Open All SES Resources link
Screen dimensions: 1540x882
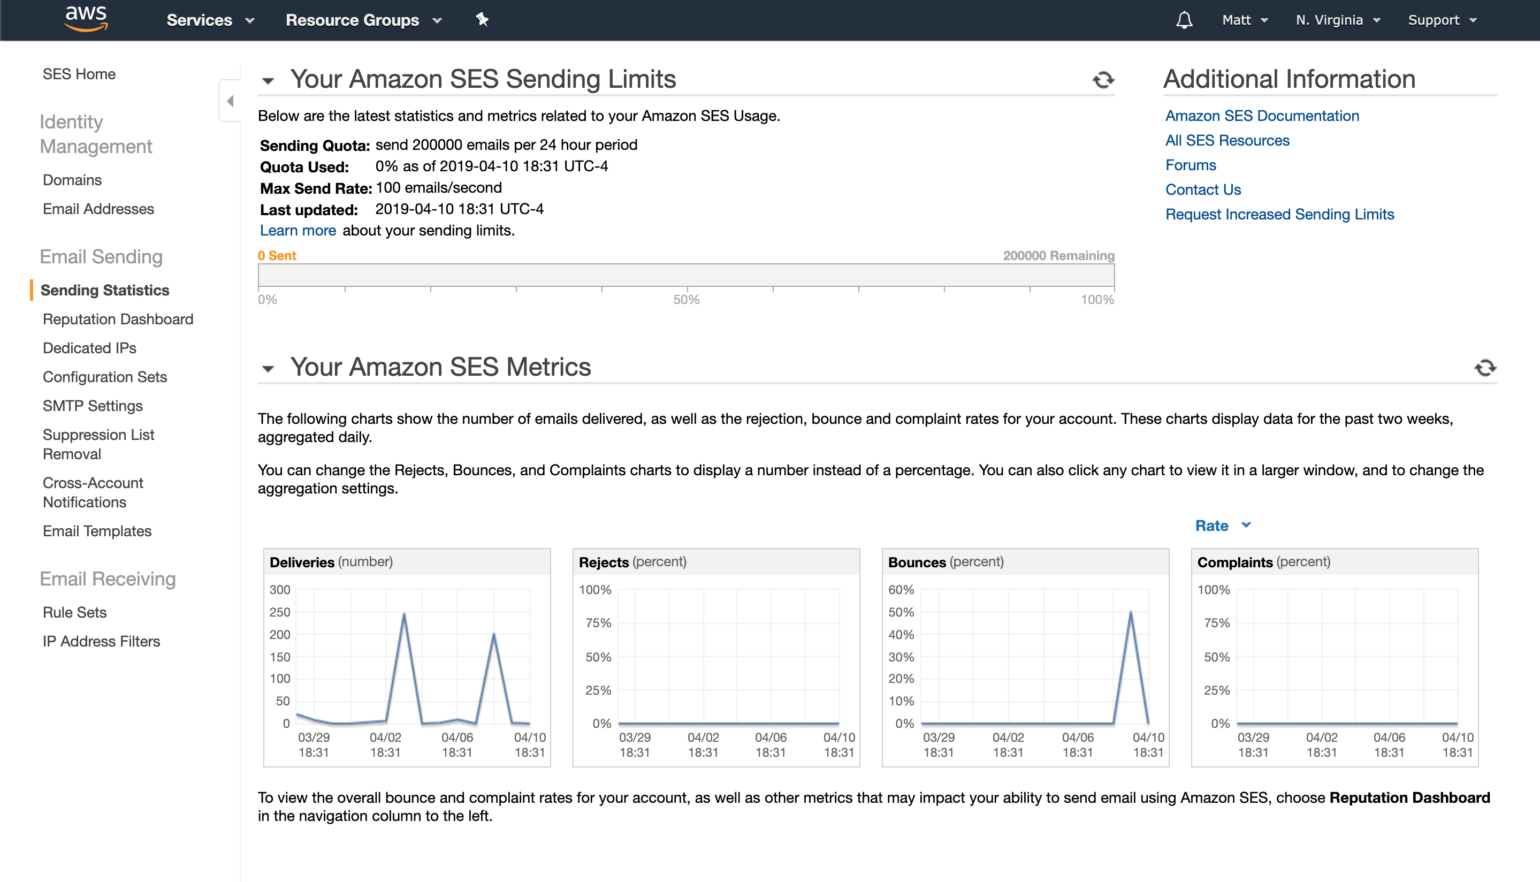point(1227,141)
